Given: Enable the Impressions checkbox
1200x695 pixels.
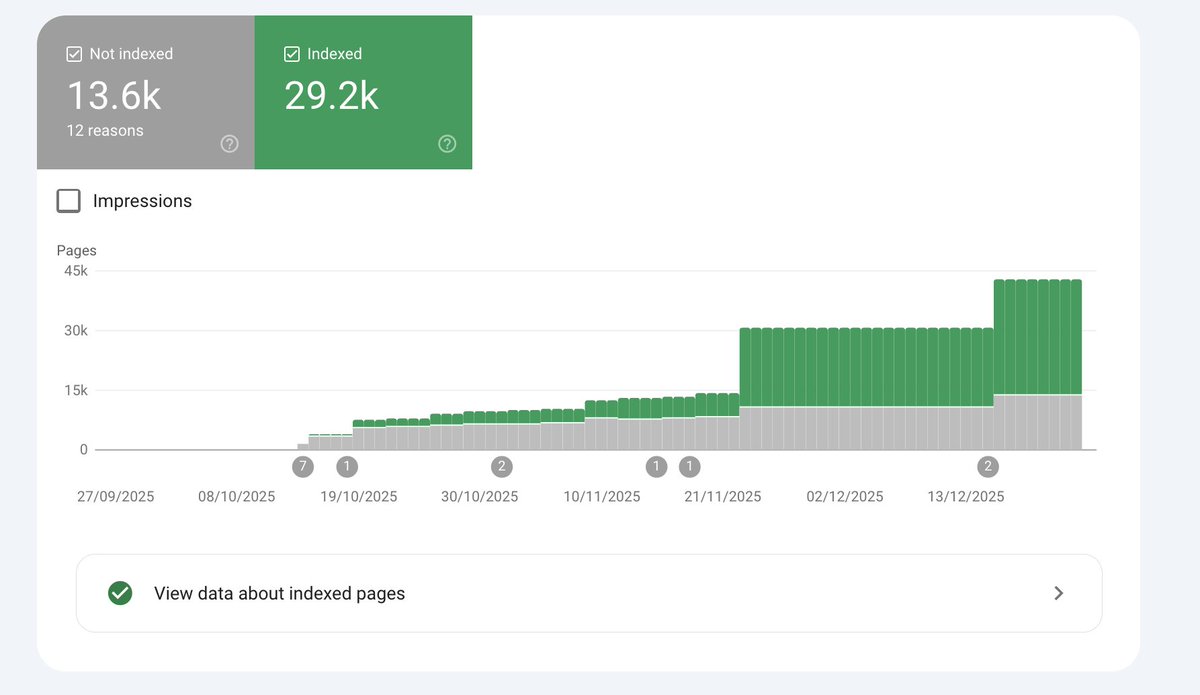Looking at the screenshot, I should click(x=69, y=201).
